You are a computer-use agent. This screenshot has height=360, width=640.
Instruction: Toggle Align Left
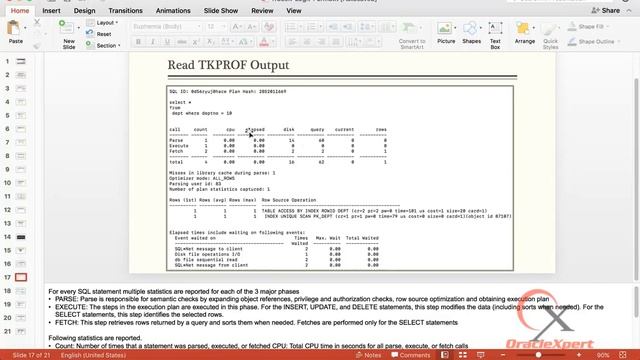(292, 42)
